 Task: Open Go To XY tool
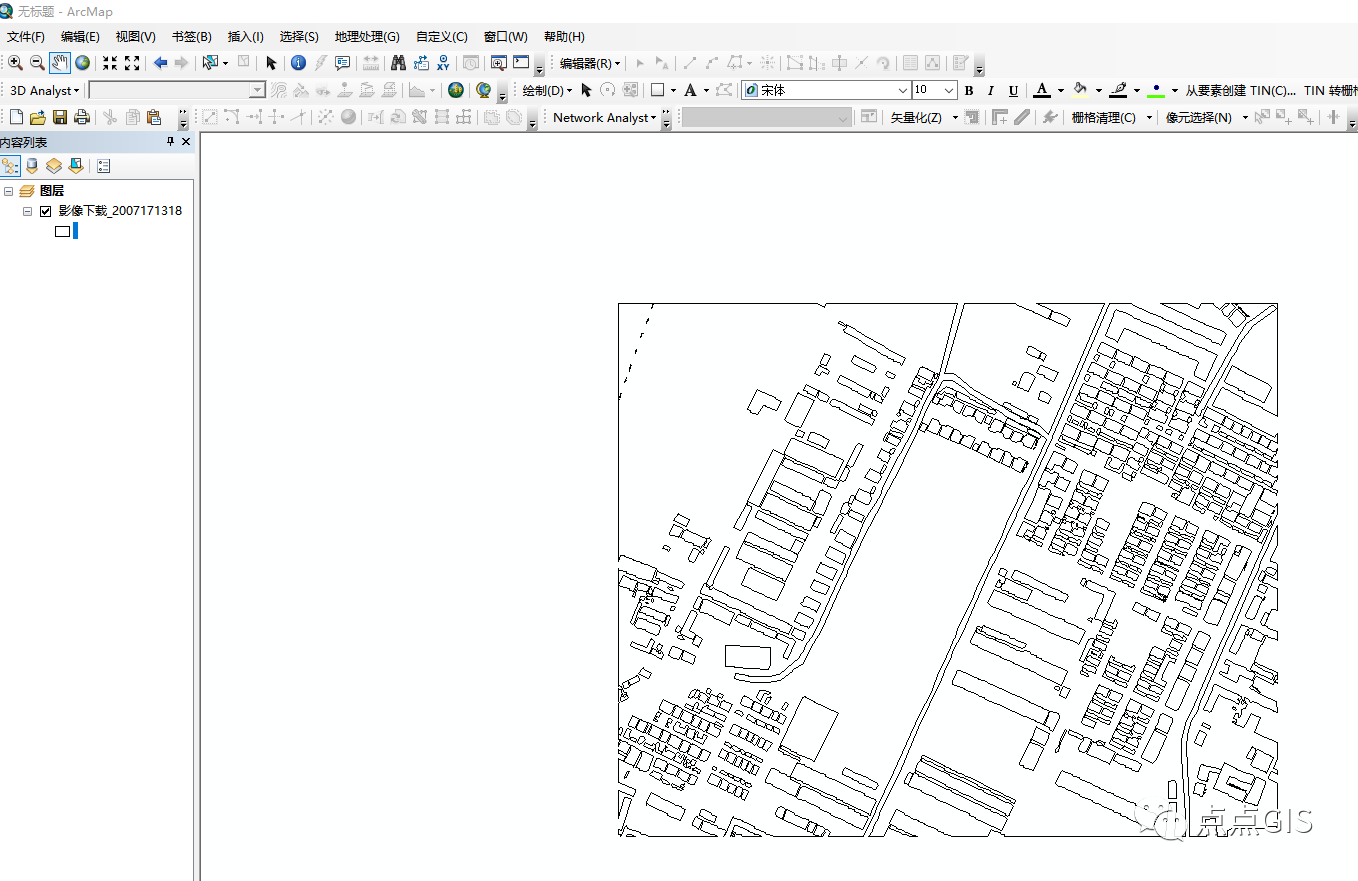tap(442, 63)
